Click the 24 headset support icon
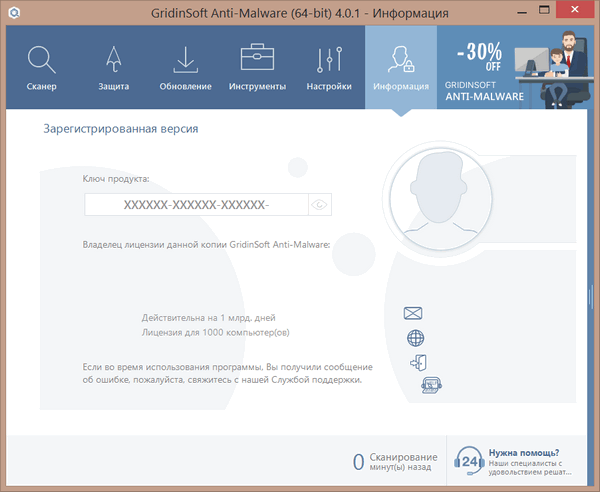600x492 pixels. [x=469, y=461]
